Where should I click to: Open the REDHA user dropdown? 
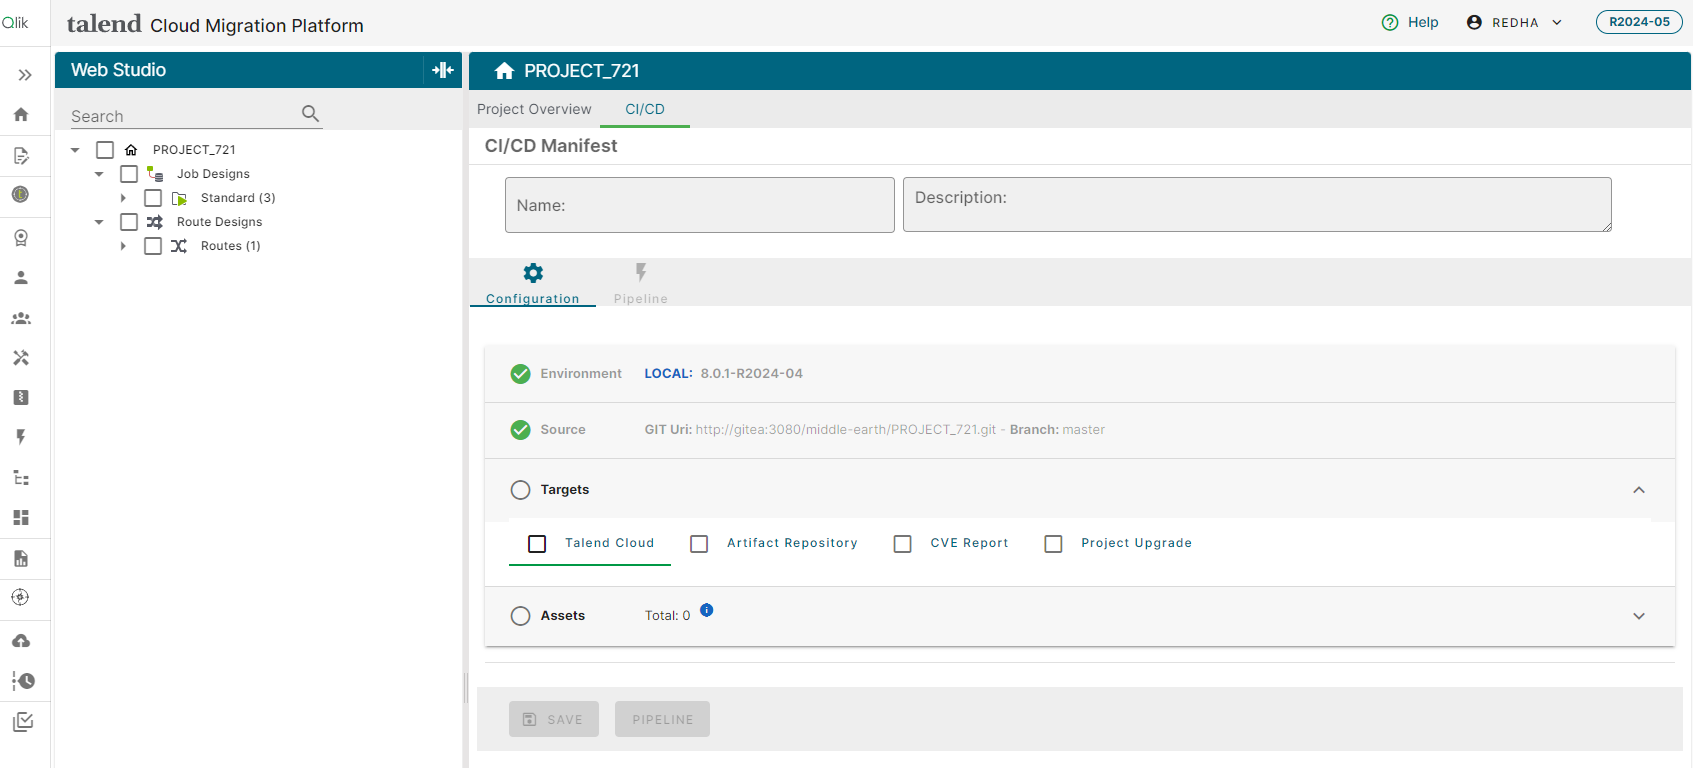(1514, 23)
